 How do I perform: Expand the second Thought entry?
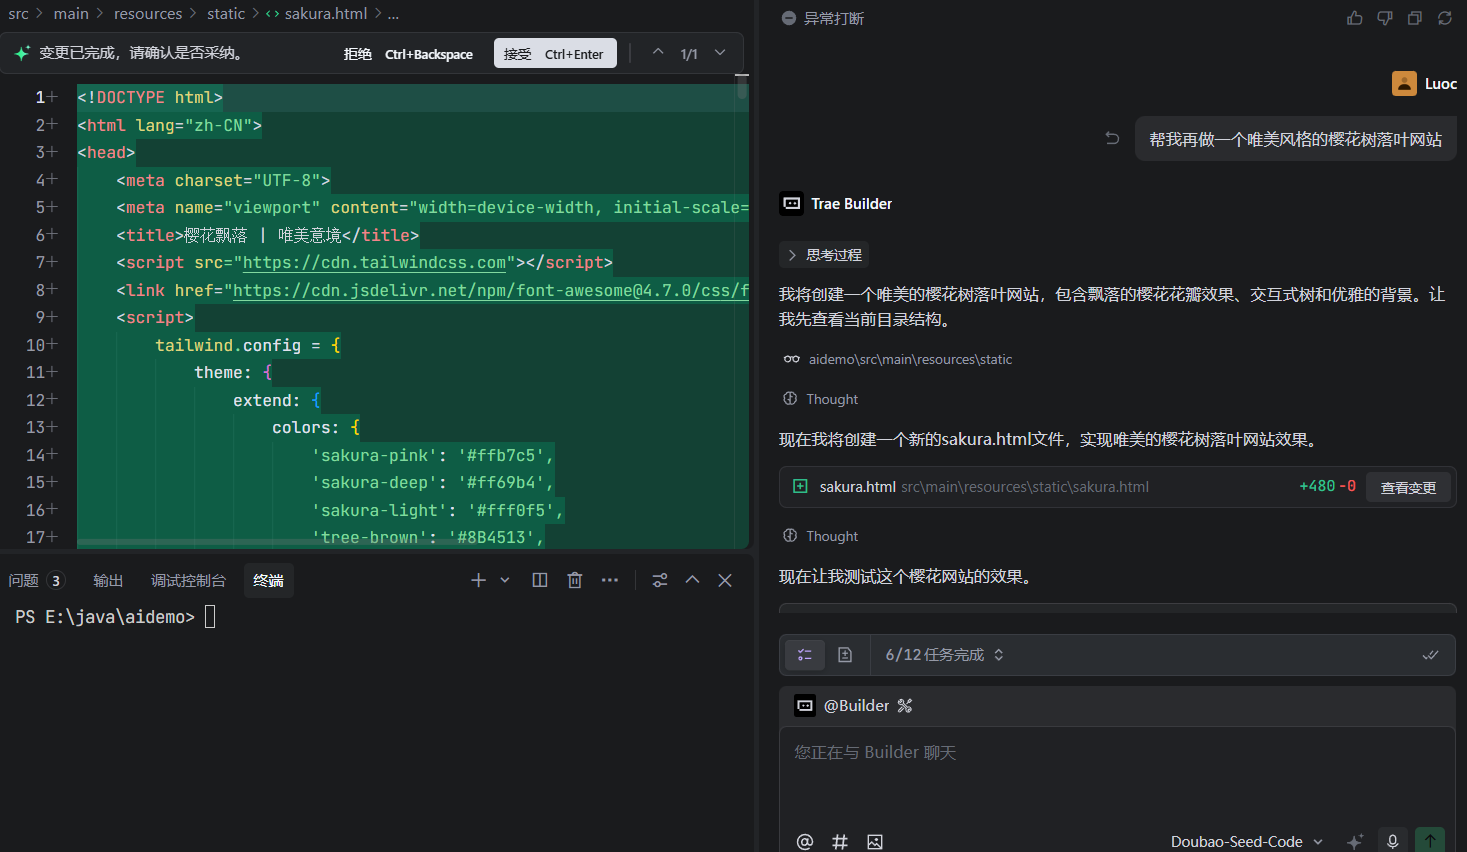click(x=821, y=536)
